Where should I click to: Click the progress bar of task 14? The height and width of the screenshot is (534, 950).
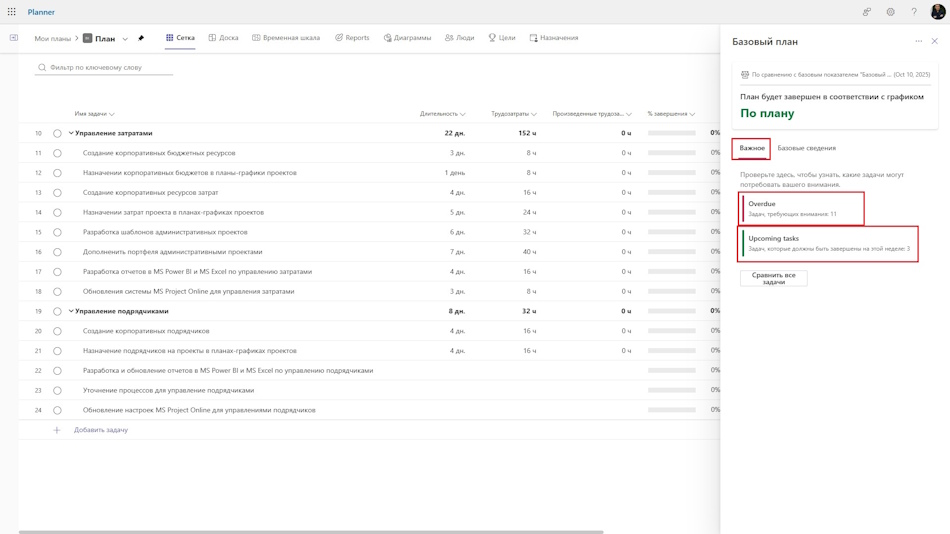[x=671, y=212]
